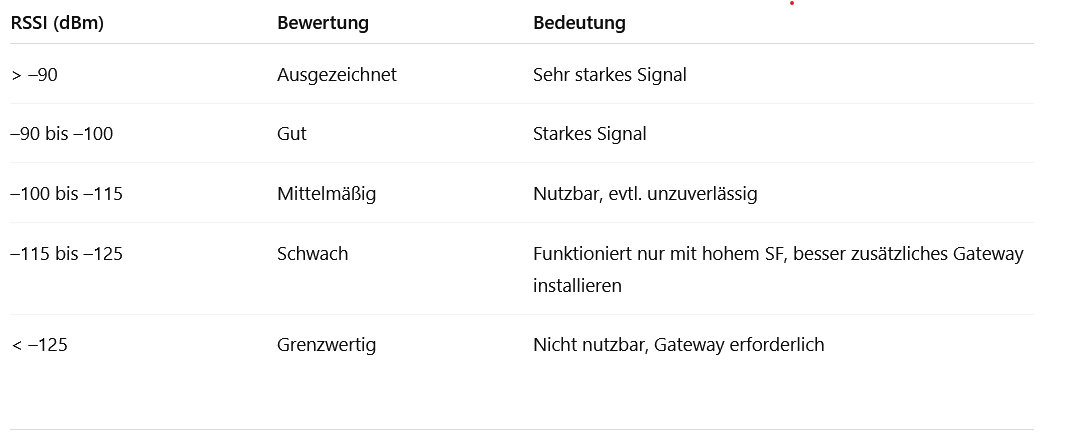Click the Gut rating cell
The height and width of the screenshot is (446, 1066).
tap(291, 134)
